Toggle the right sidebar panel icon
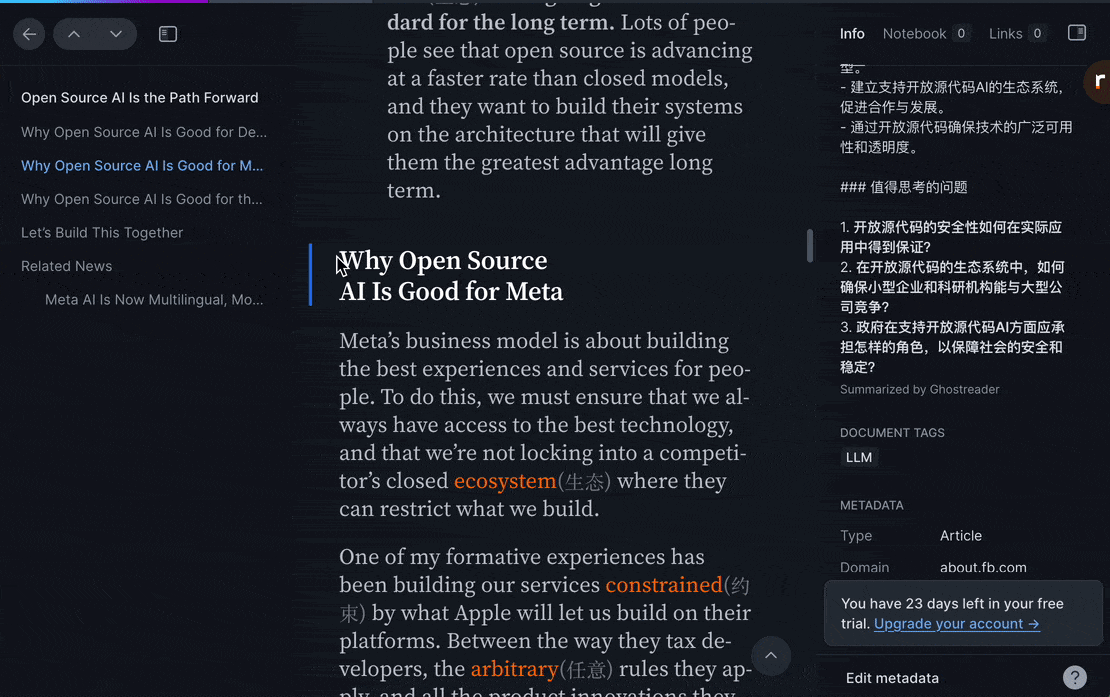Screen dimensions: 1110x697 1077,33
